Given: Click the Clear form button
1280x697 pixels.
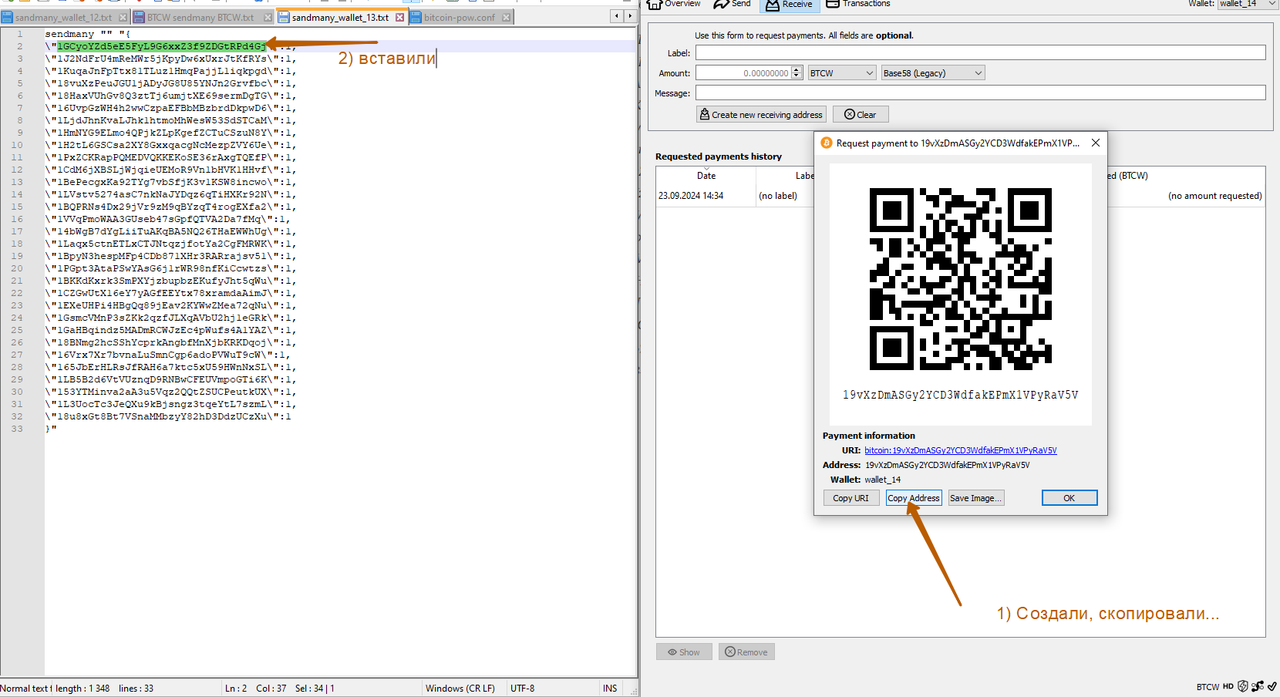Looking at the screenshot, I should coord(860,115).
